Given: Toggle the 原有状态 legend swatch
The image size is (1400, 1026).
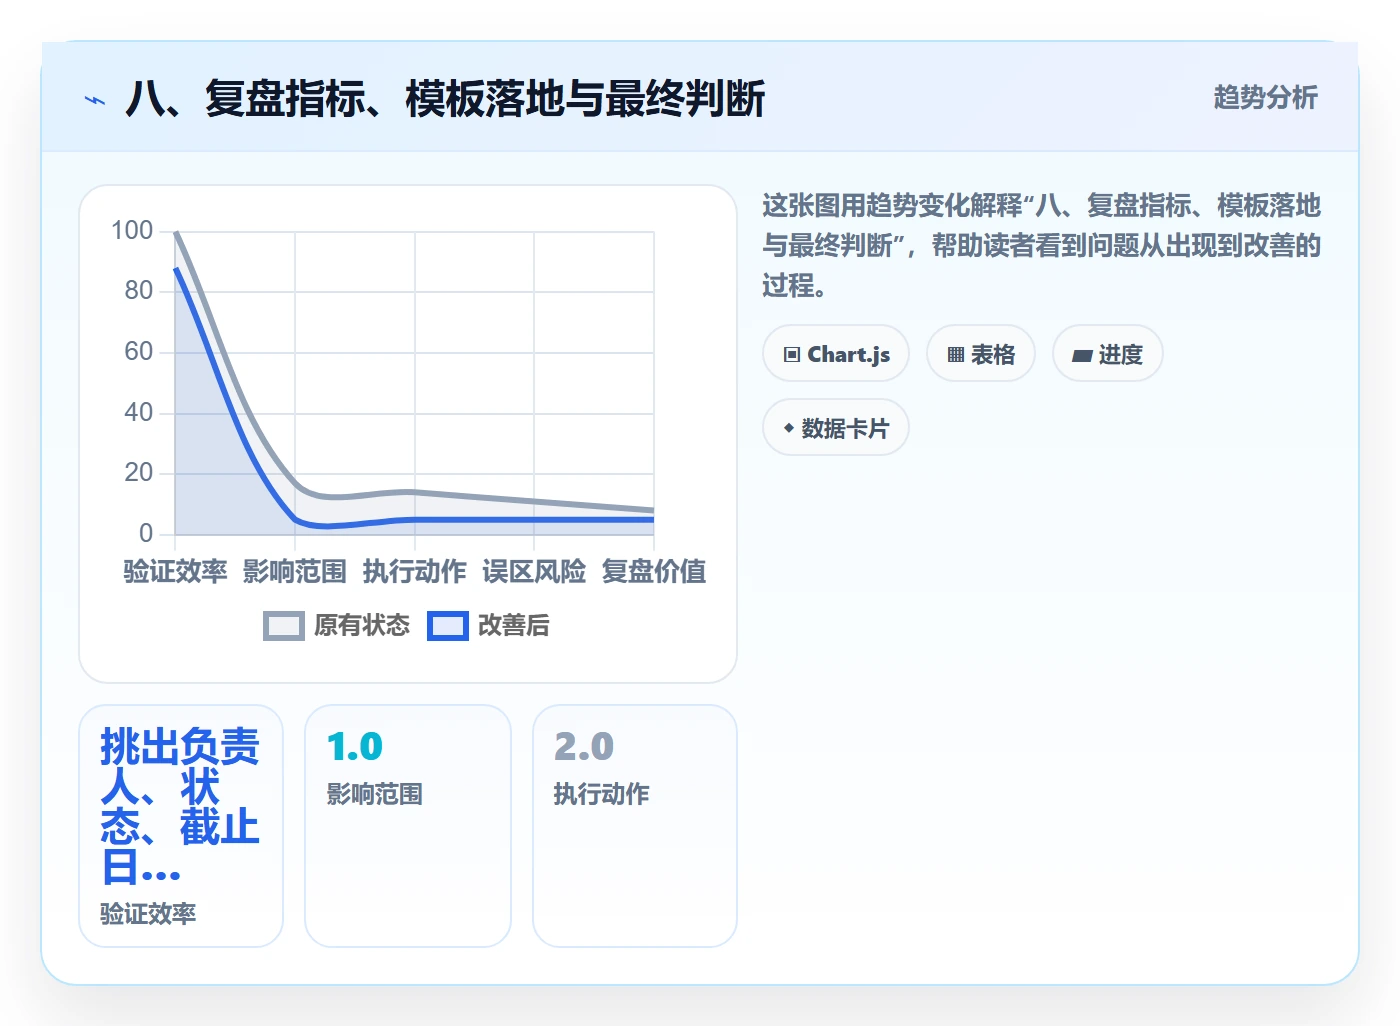Looking at the screenshot, I should 284,626.
